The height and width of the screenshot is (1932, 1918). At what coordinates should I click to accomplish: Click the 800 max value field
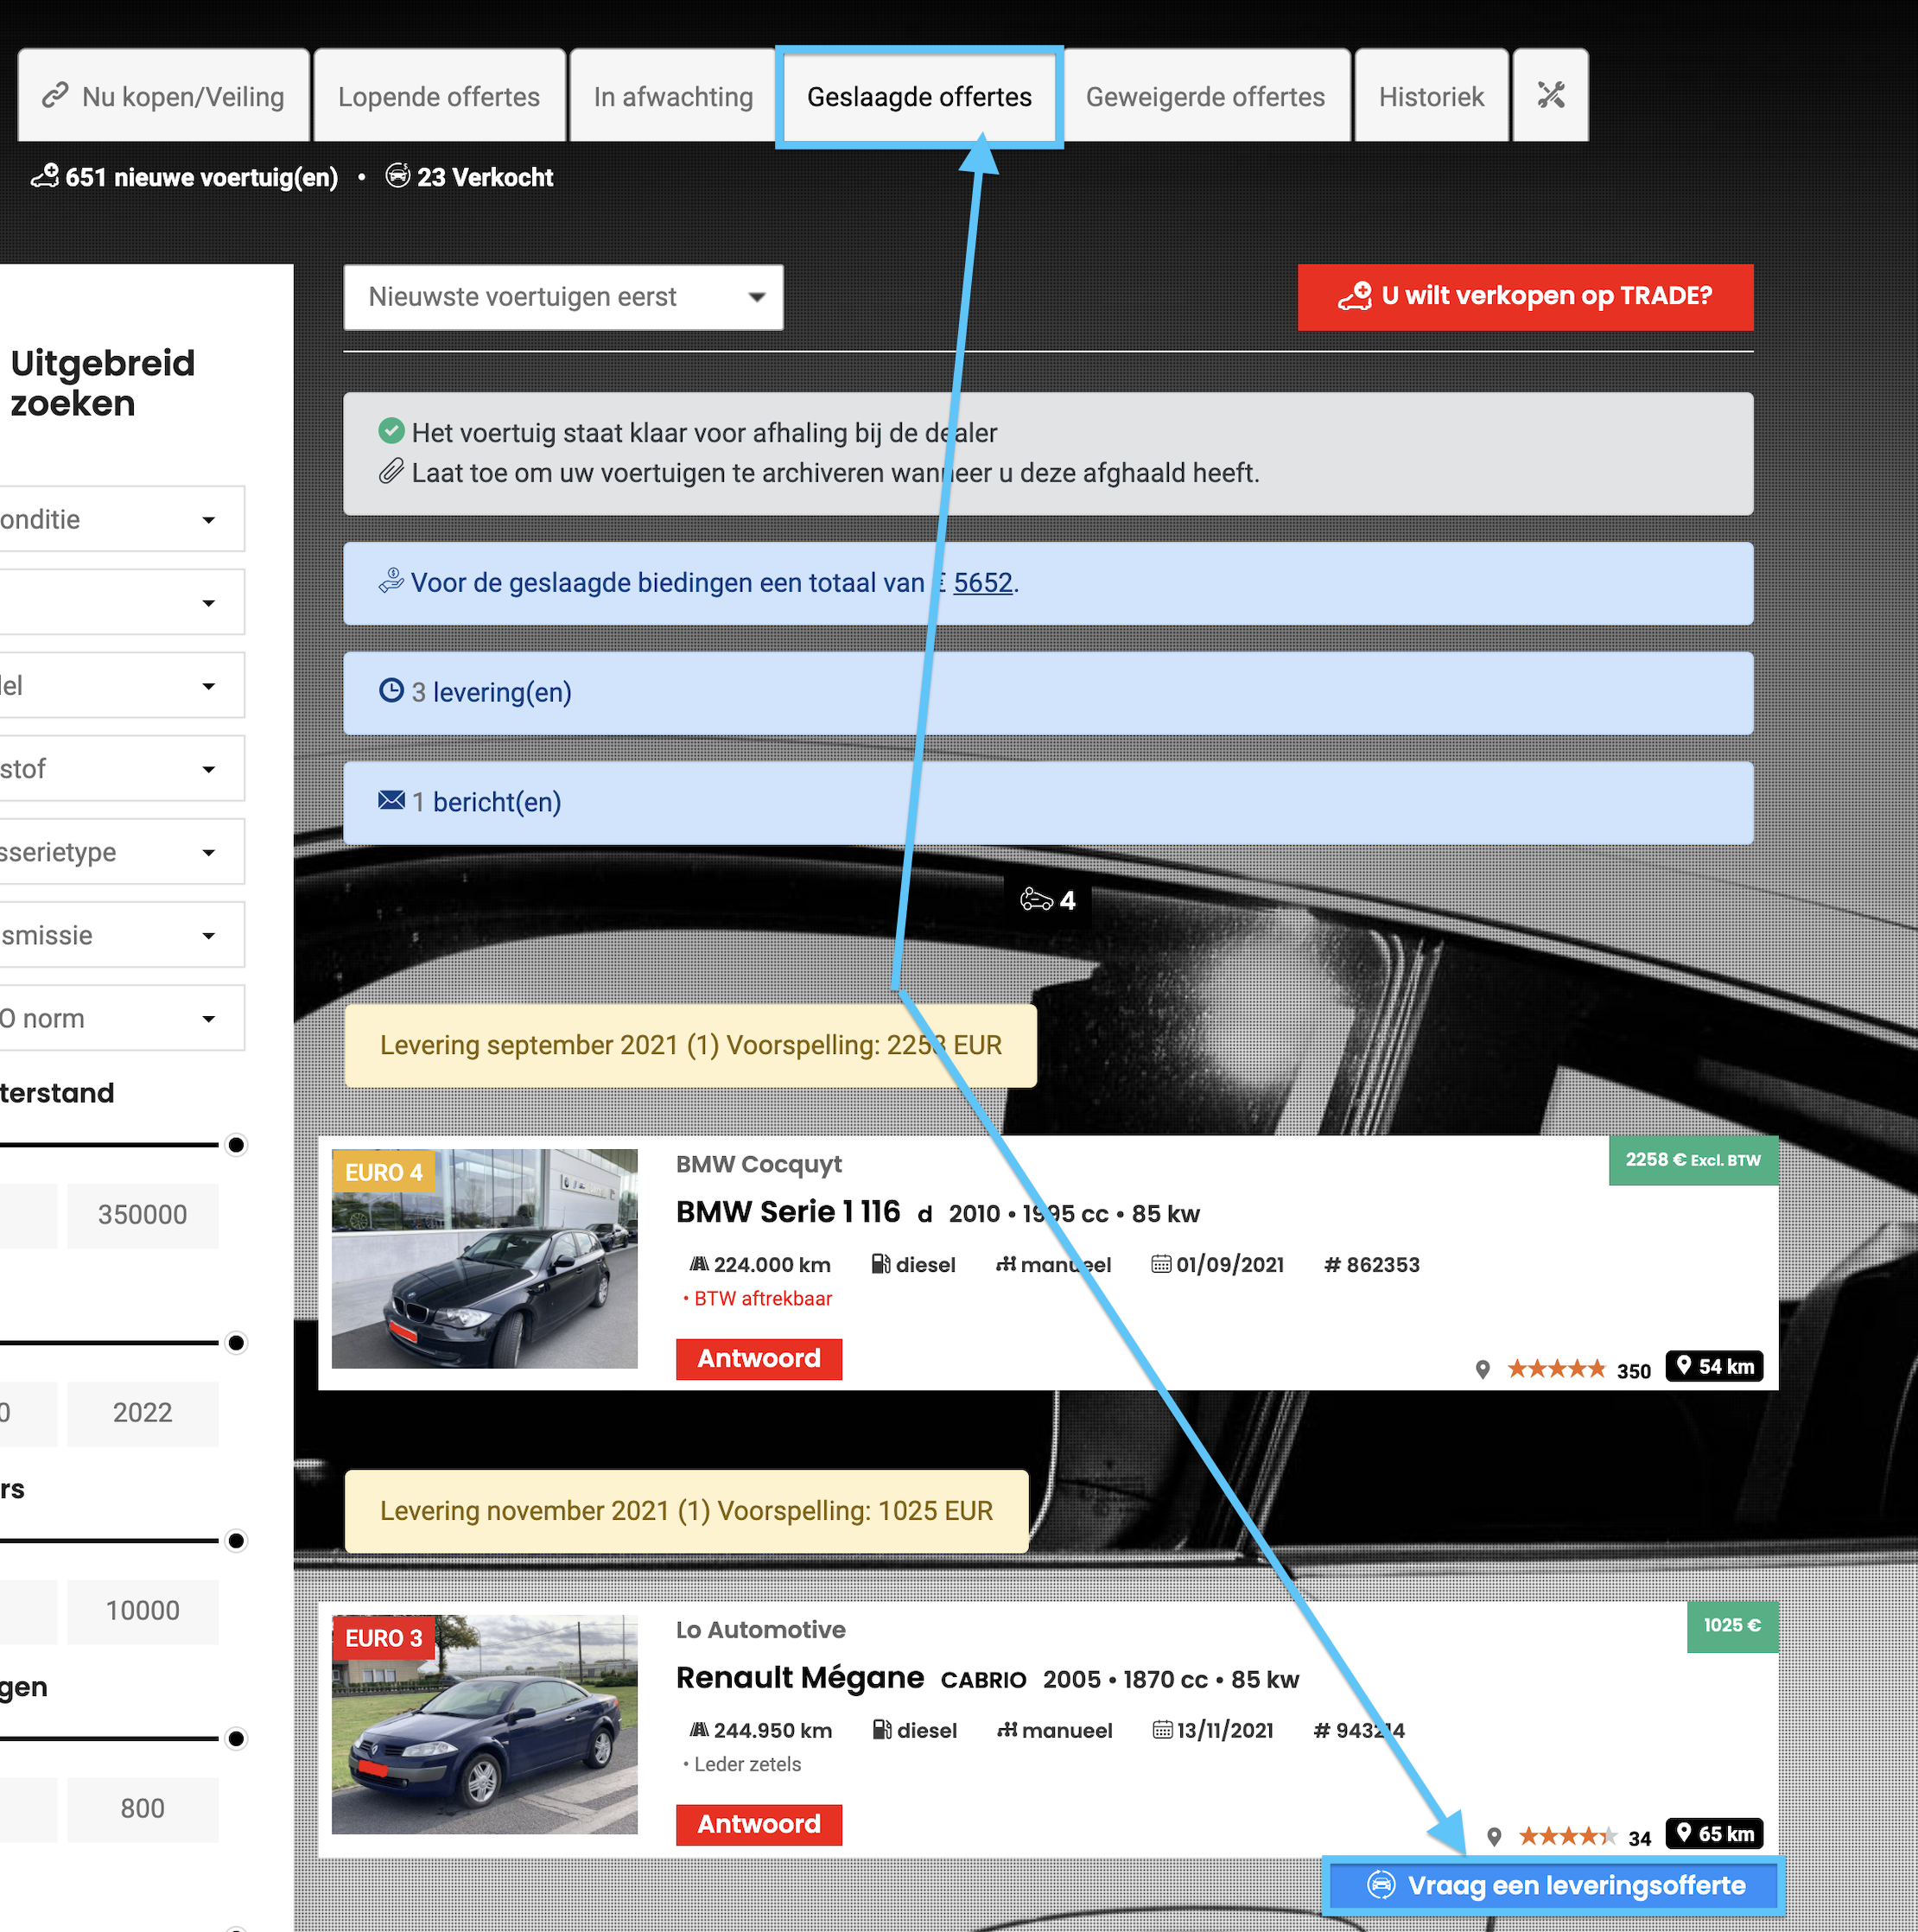click(x=143, y=1809)
